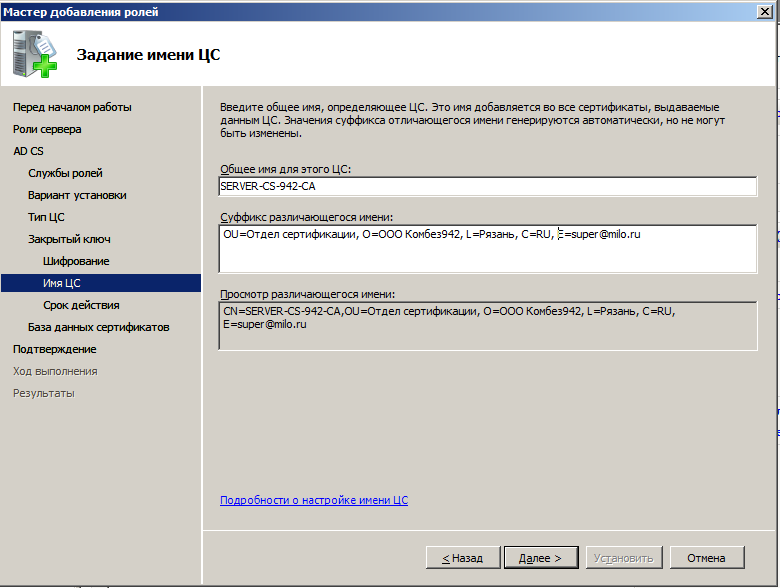The image size is (780, 588).
Task: Open the 'Подтверждение' step
Action: point(55,349)
